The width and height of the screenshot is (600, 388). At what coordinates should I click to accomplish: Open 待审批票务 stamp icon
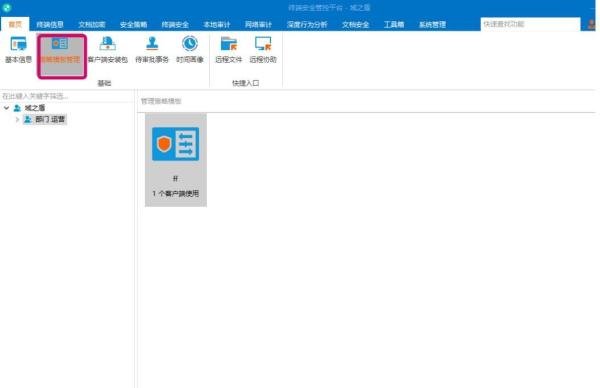point(152,44)
